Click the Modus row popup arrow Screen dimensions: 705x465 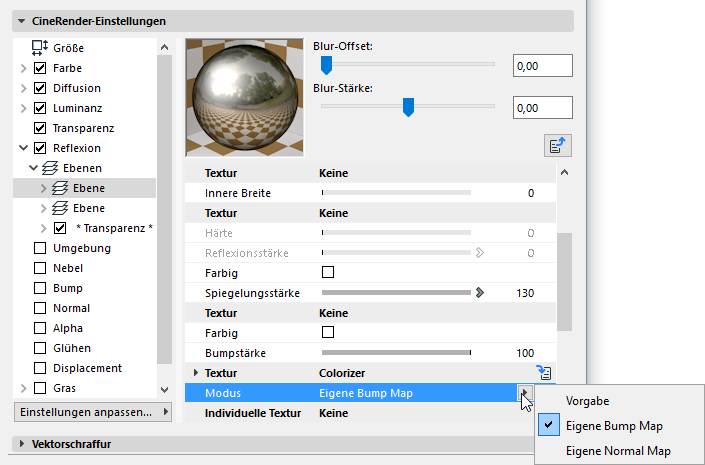pyautogui.click(x=524, y=393)
